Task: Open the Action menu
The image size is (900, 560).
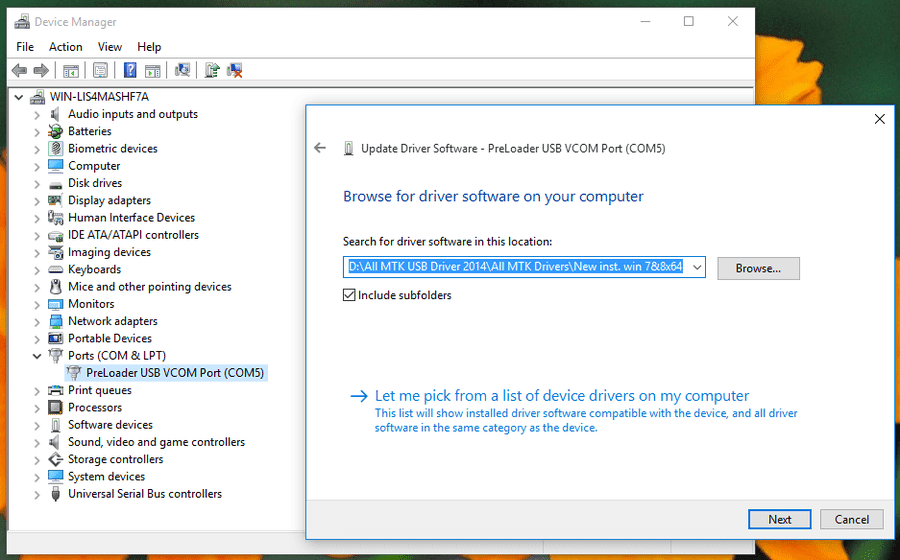Action: pos(65,47)
